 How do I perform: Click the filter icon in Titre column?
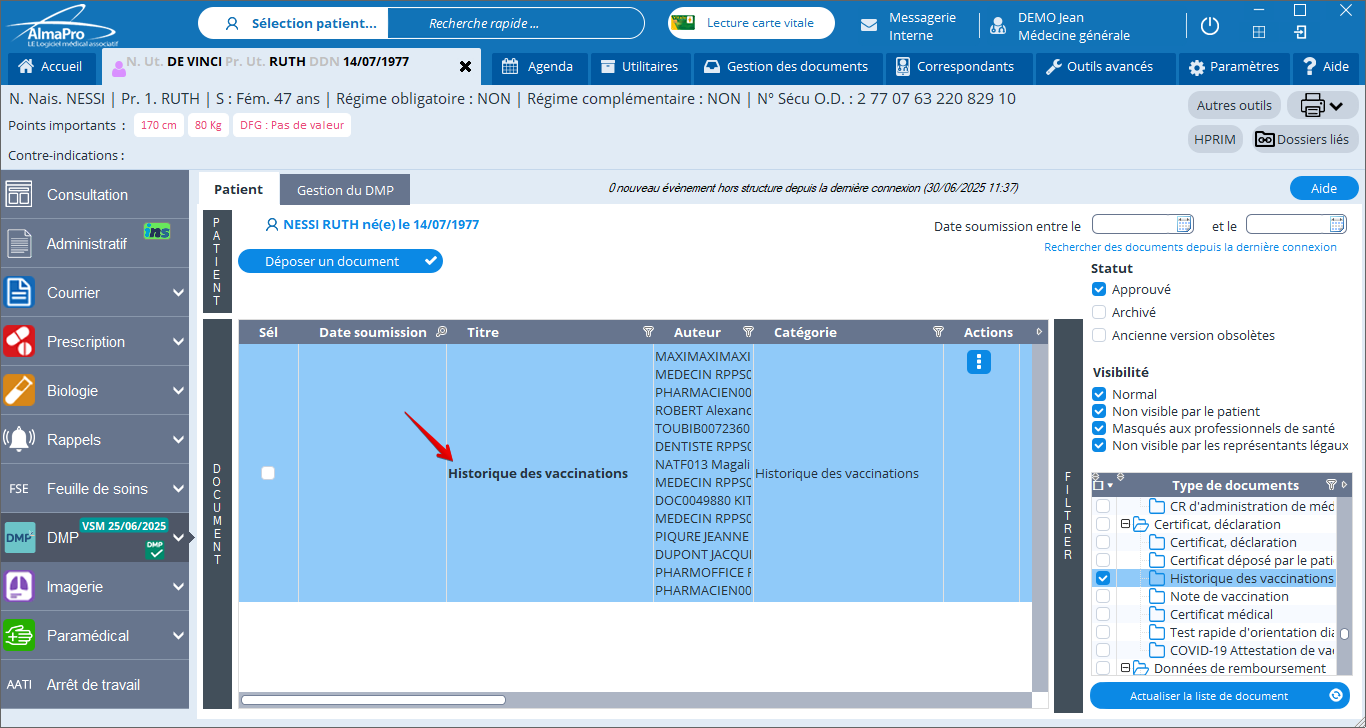click(647, 332)
